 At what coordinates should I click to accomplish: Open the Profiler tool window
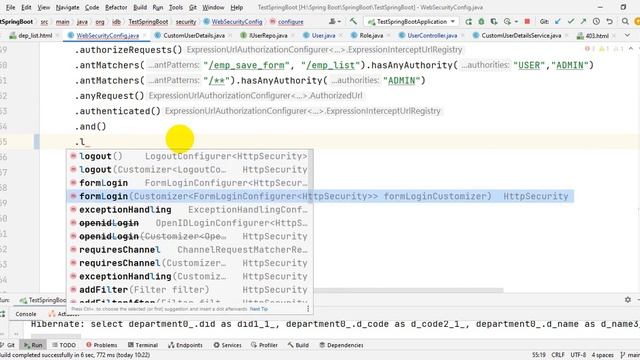(264, 345)
